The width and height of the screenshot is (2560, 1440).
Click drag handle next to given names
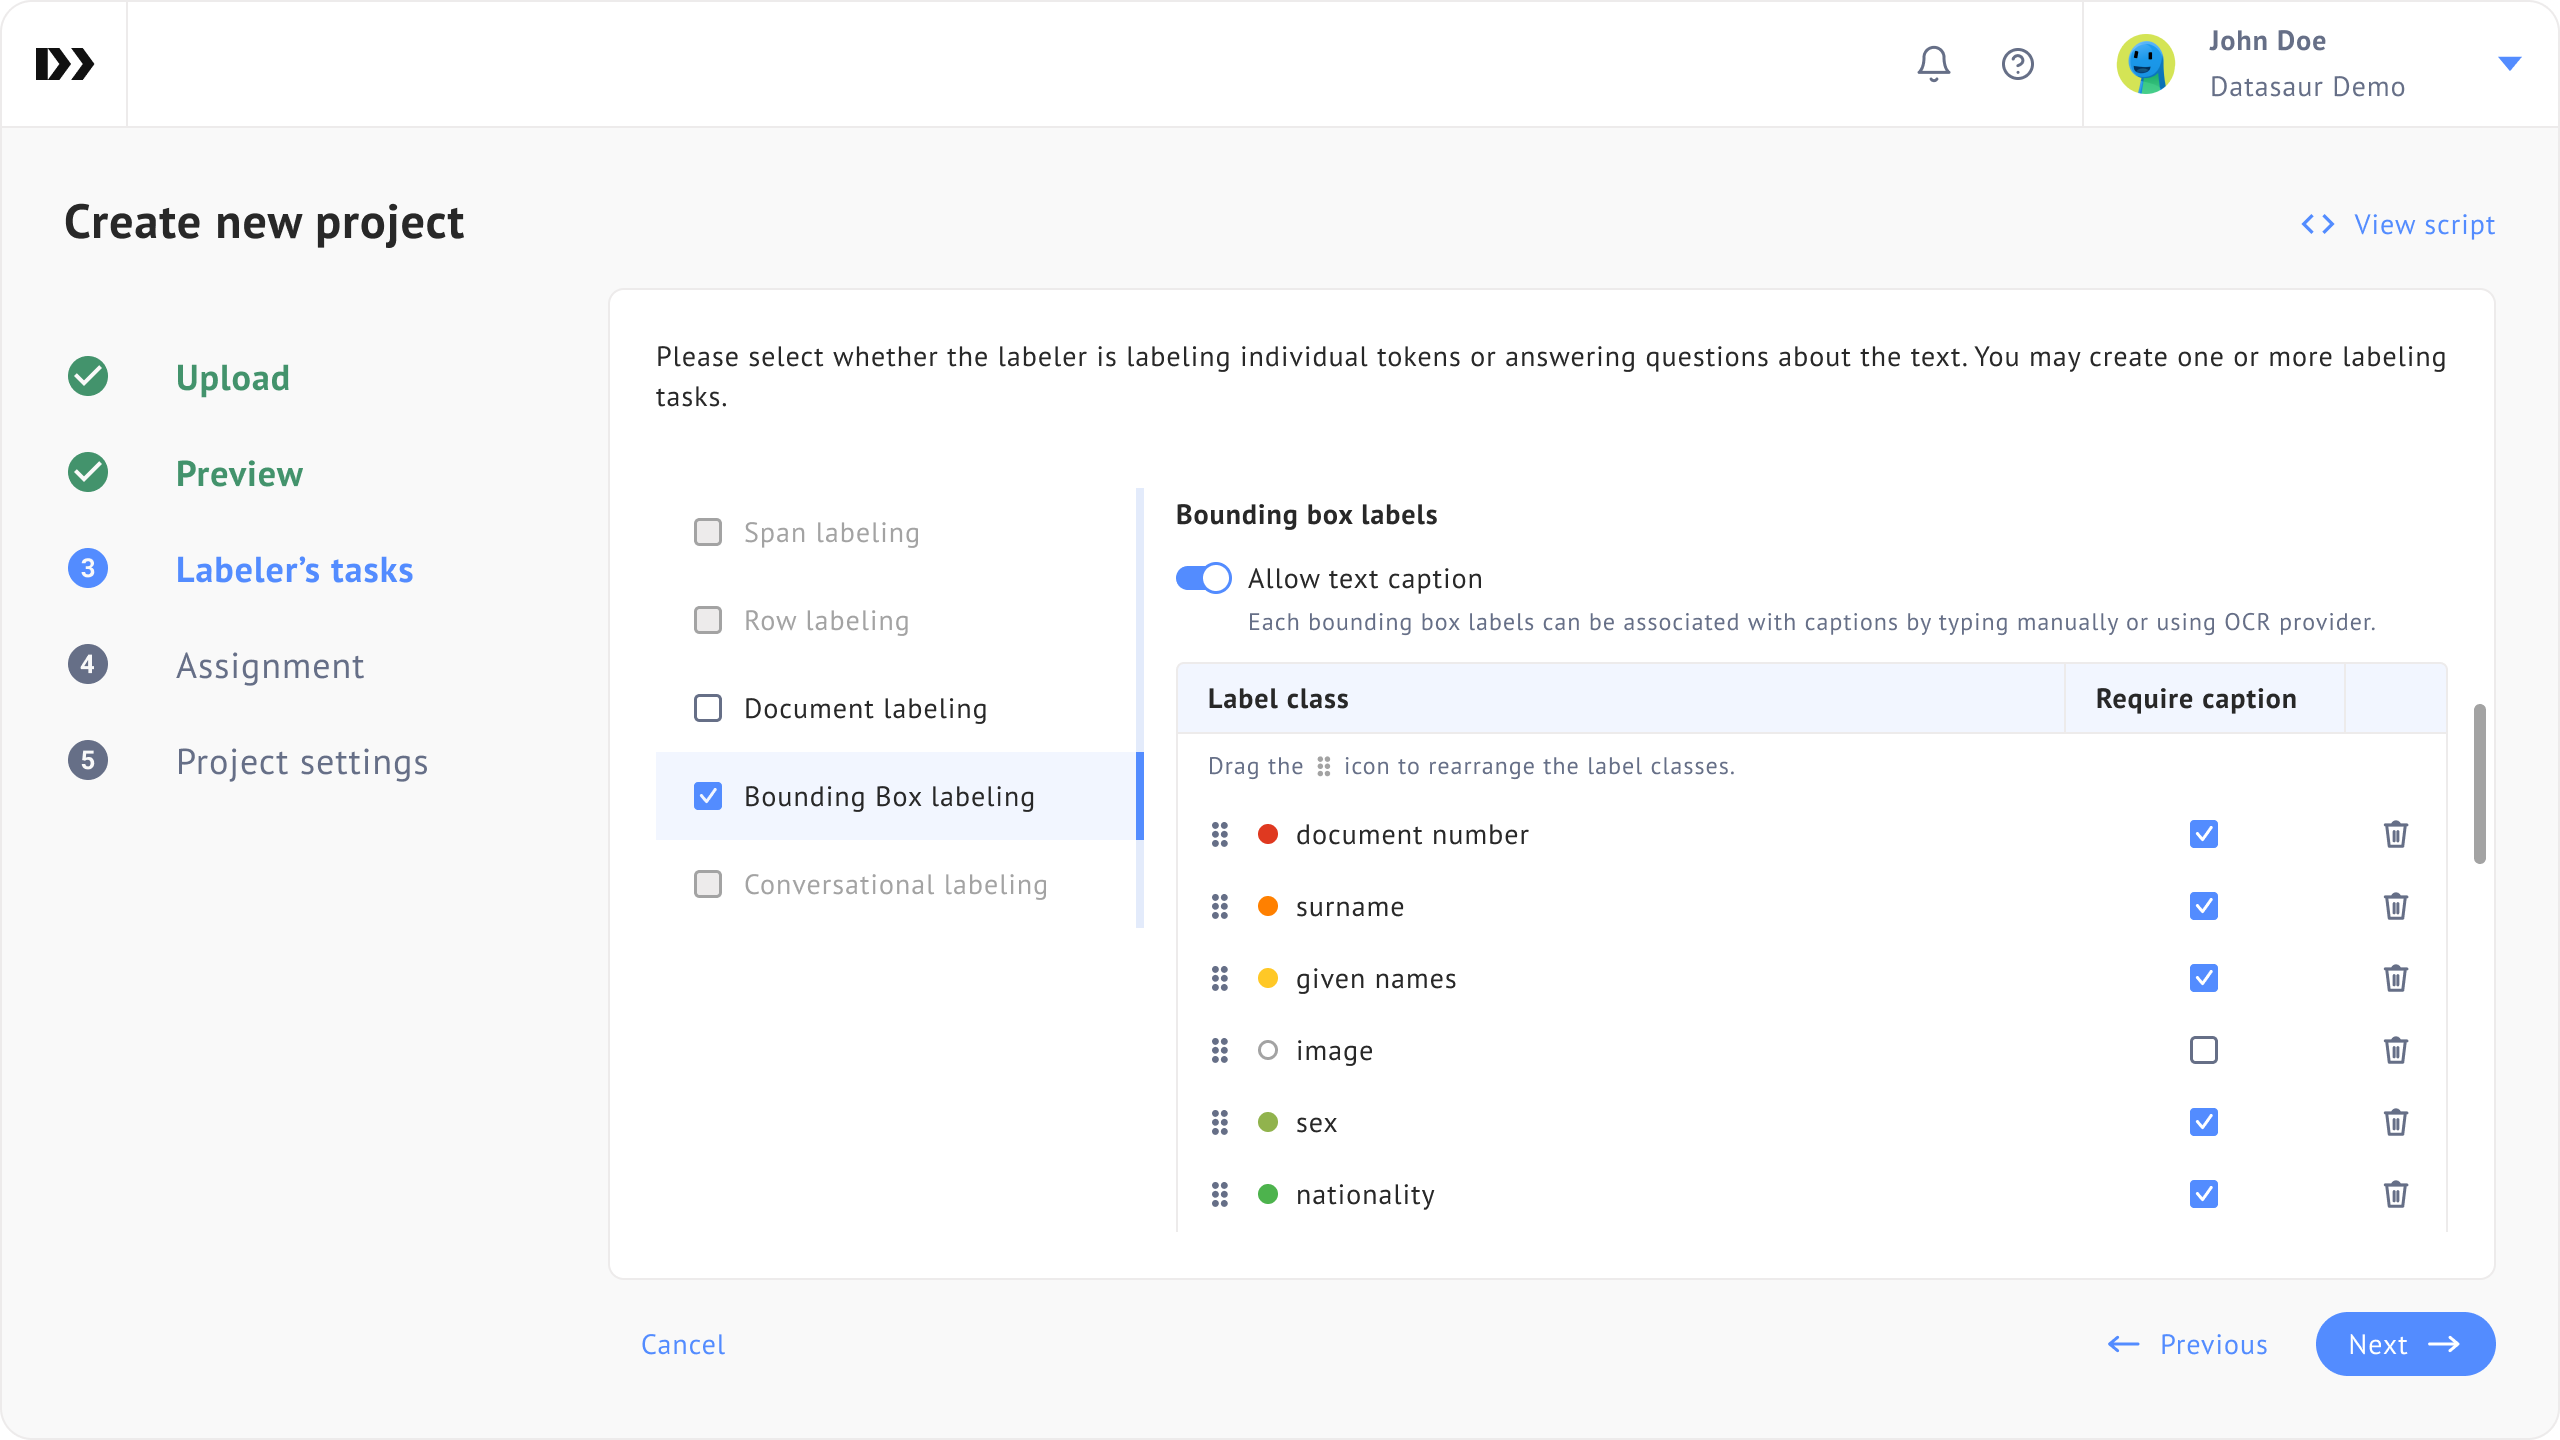(1219, 978)
